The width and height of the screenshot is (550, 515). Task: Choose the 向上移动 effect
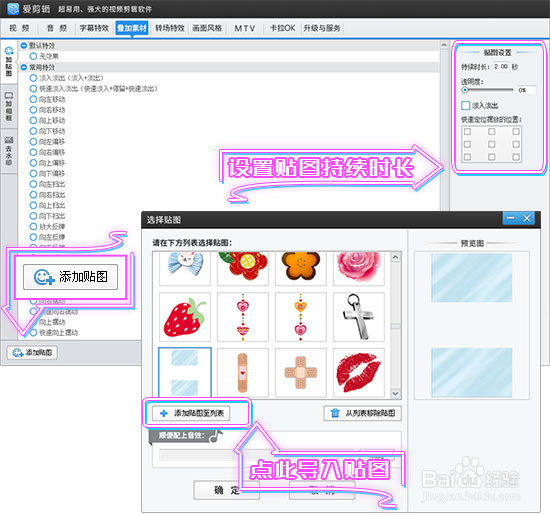coord(33,120)
